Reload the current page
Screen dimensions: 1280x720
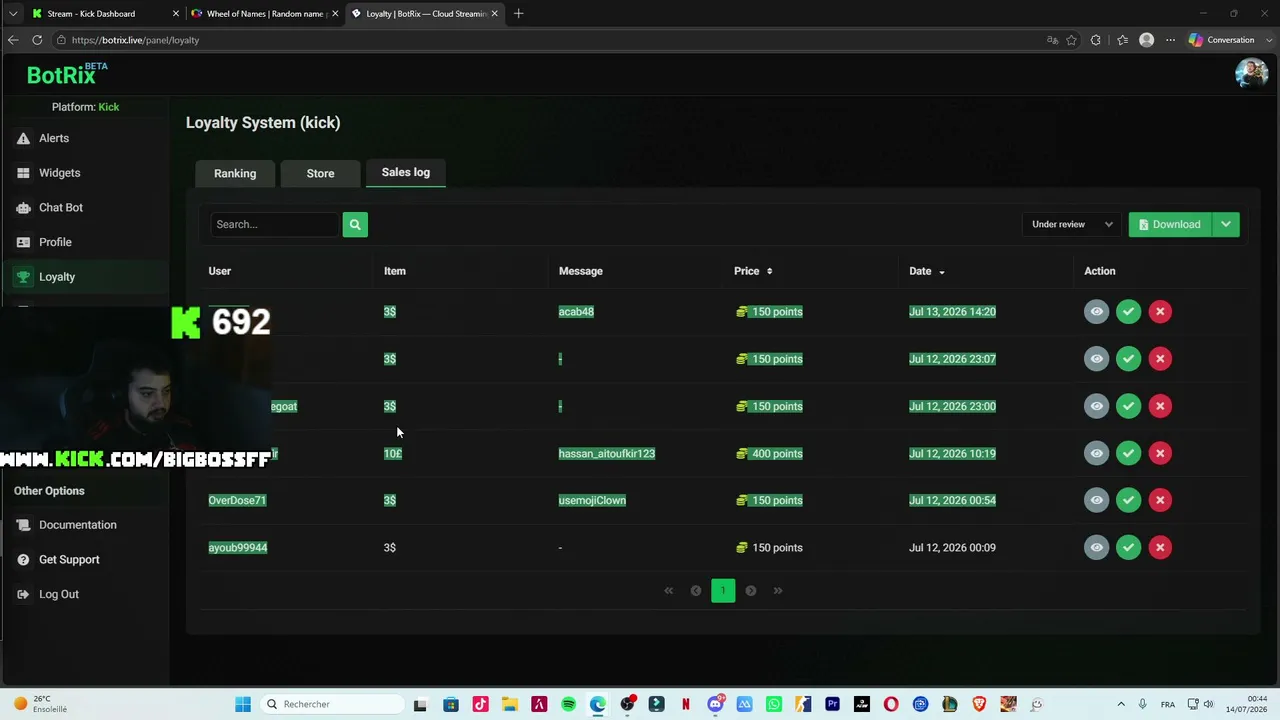click(37, 40)
